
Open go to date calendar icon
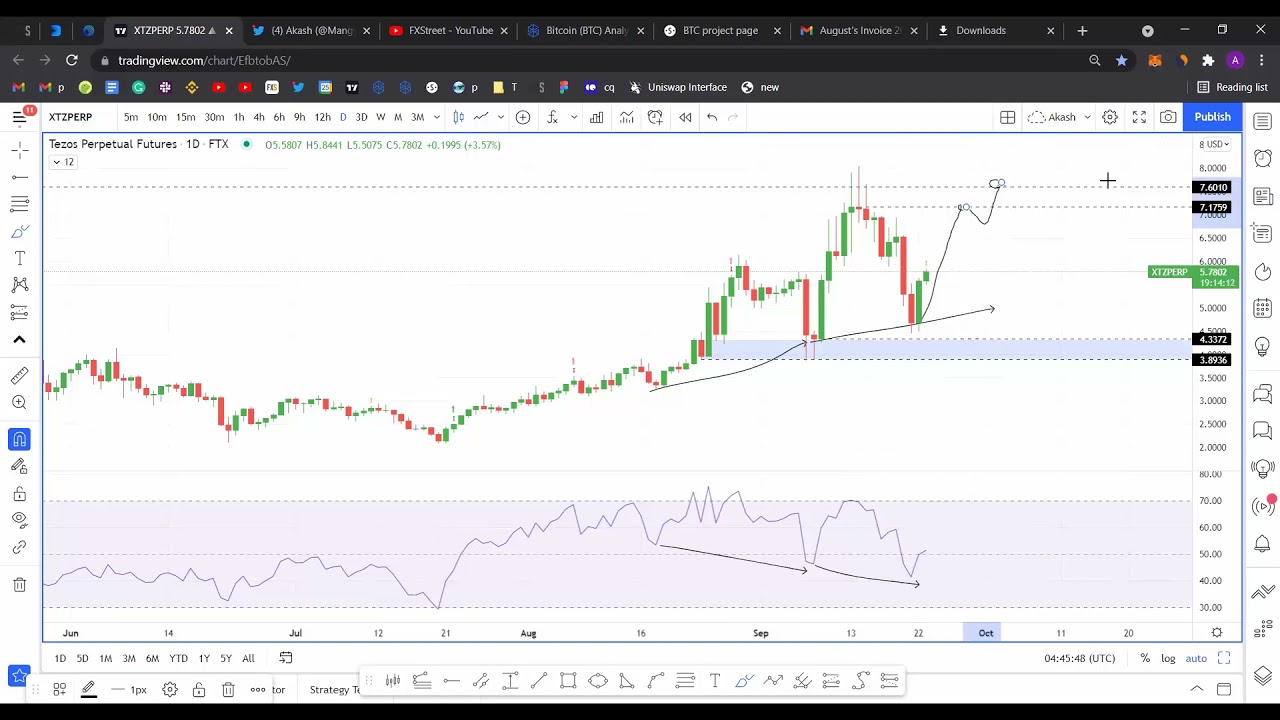[286, 658]
